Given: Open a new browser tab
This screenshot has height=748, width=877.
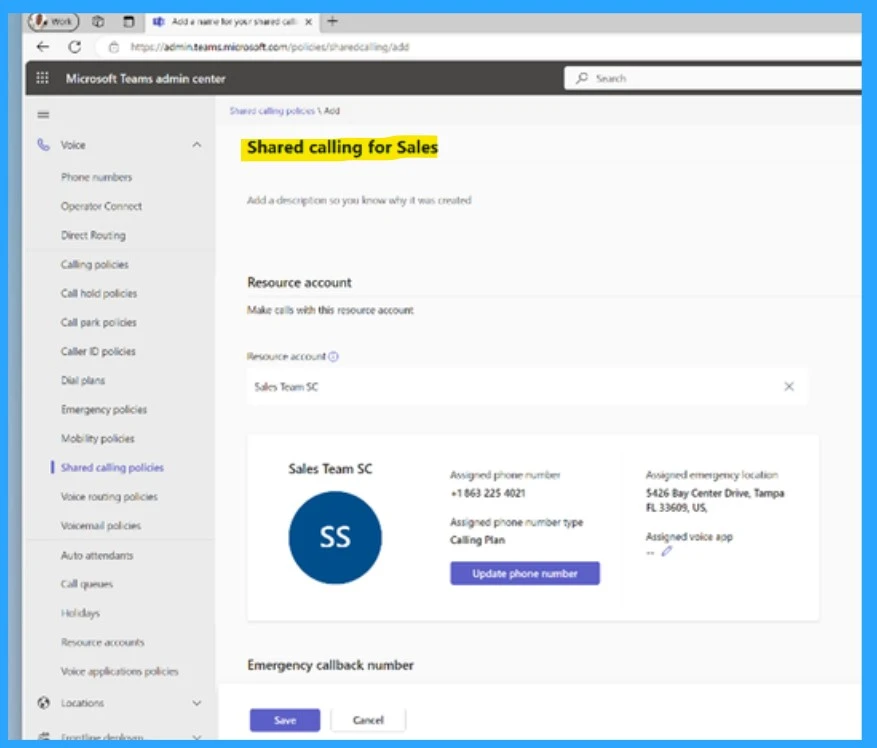Looking at the screenshot, I should point(332,21).
